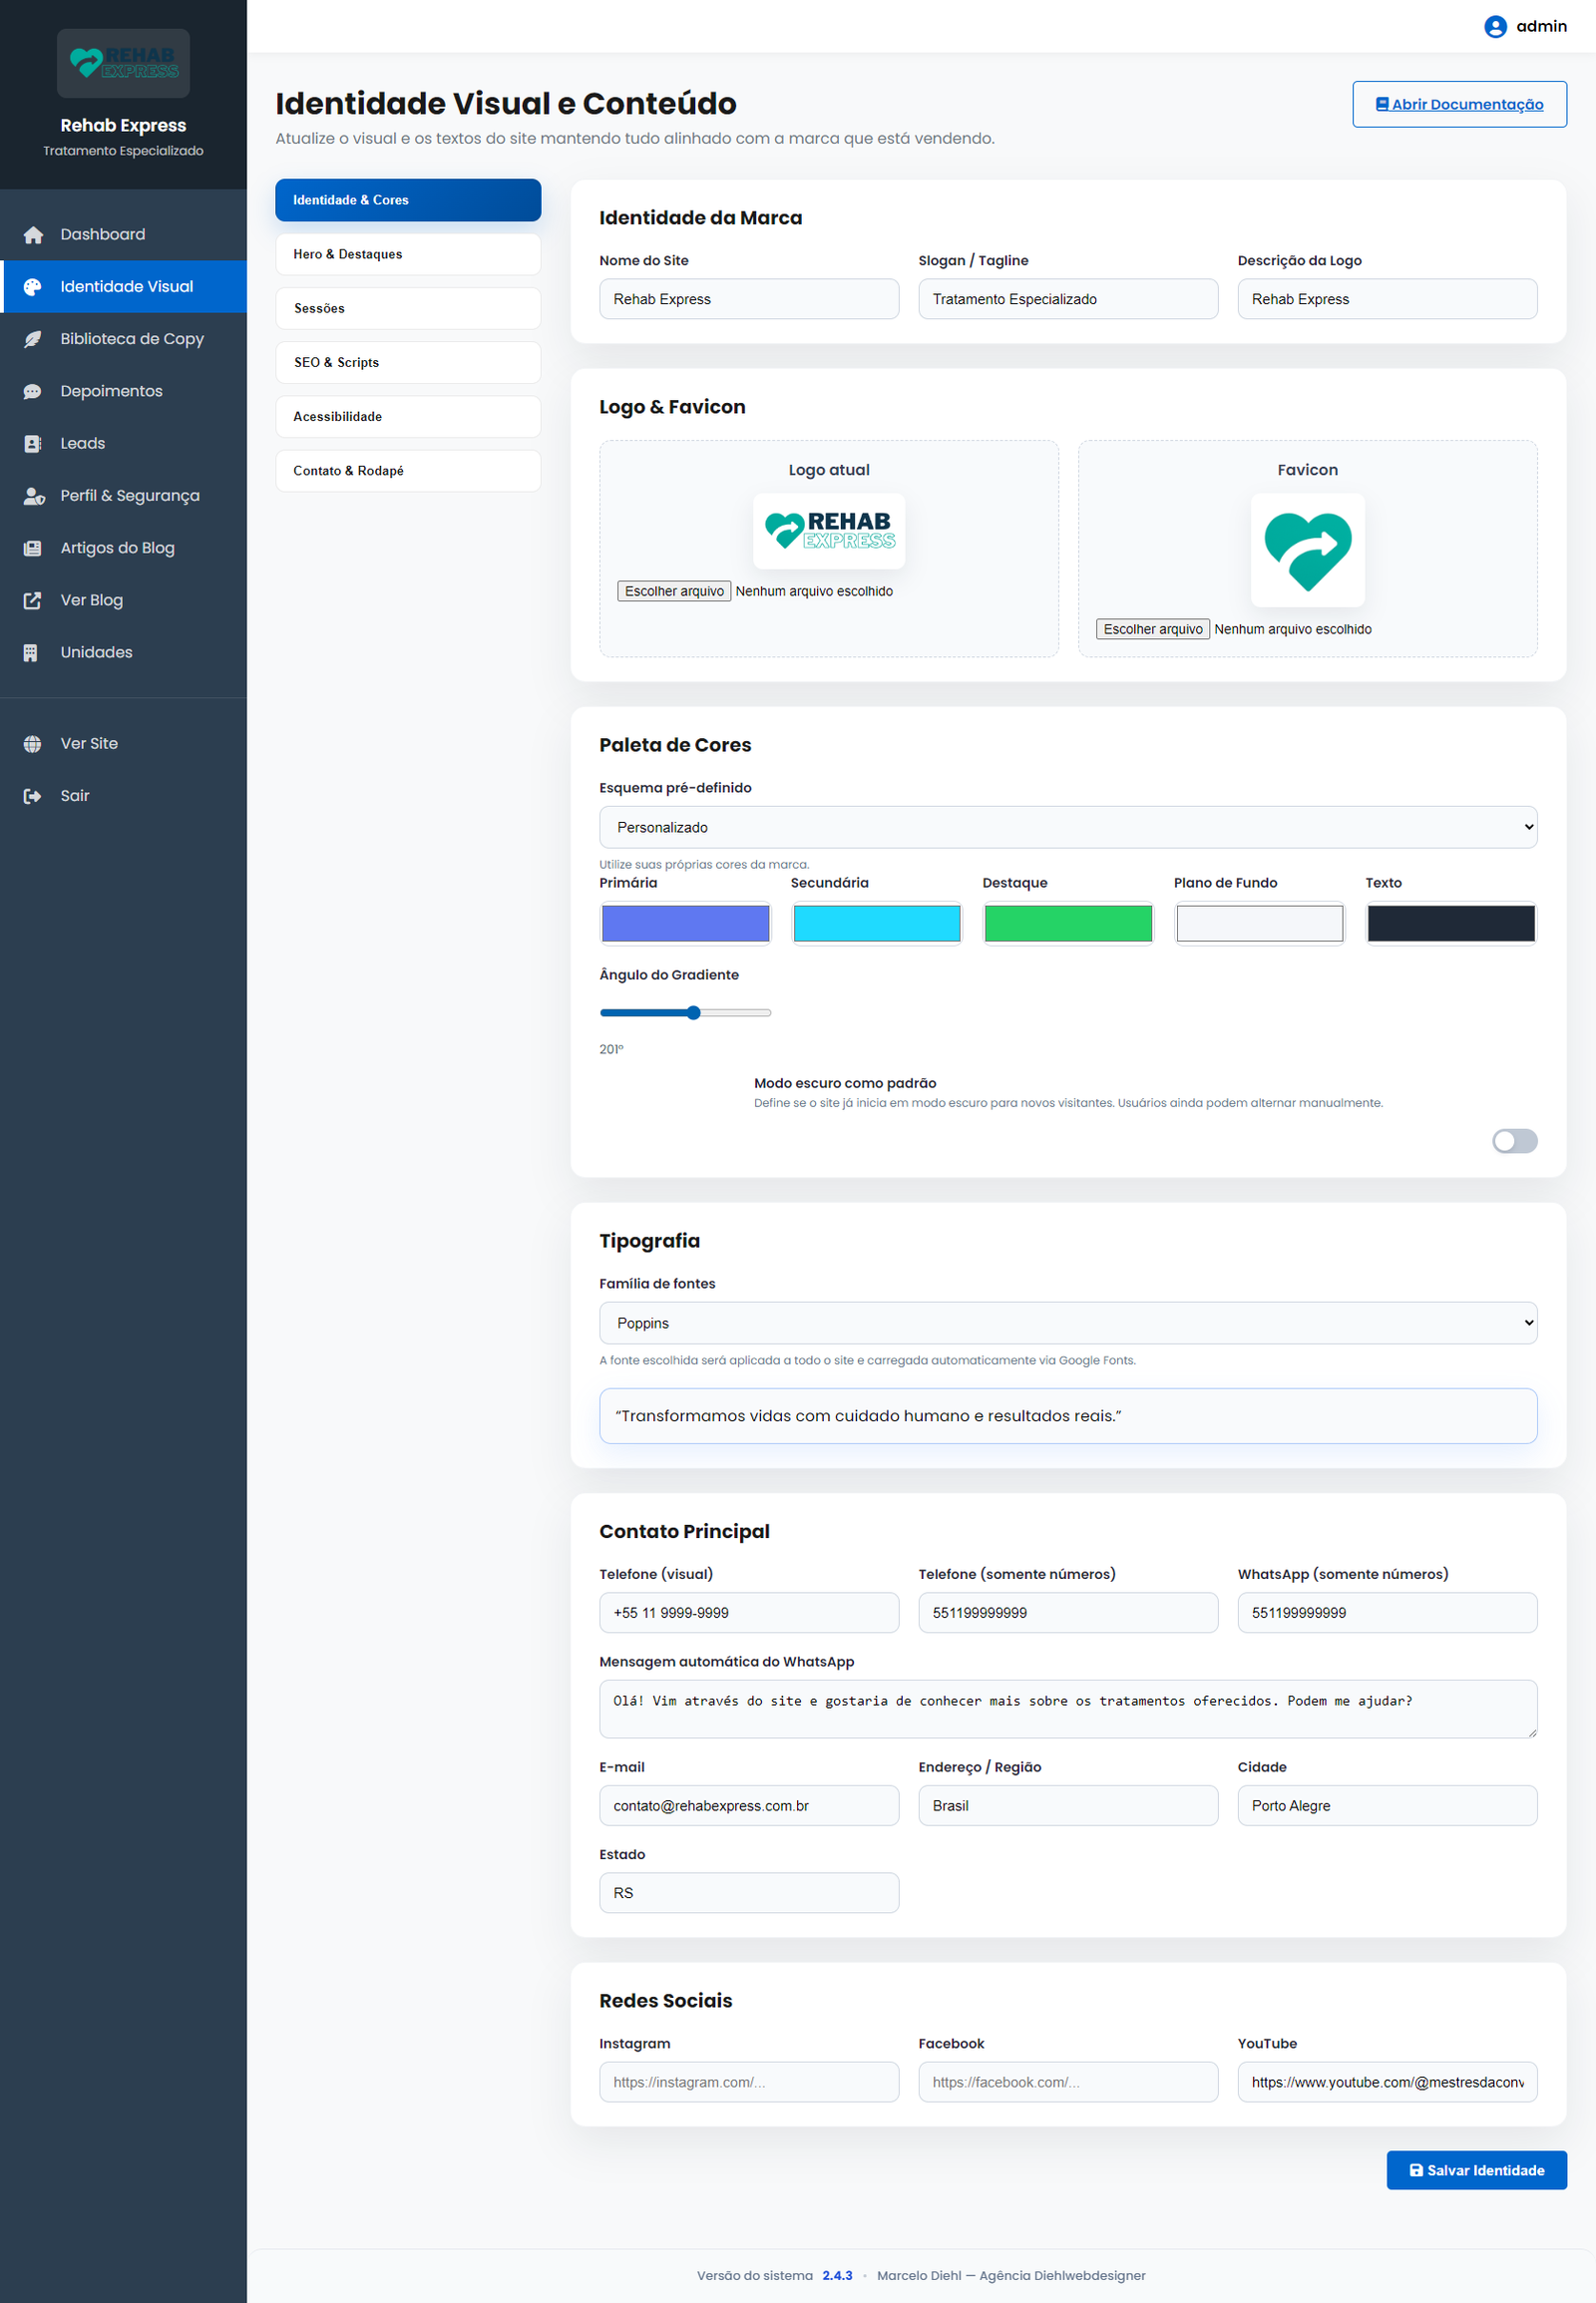Click the admin user avatar icon

1495,27
